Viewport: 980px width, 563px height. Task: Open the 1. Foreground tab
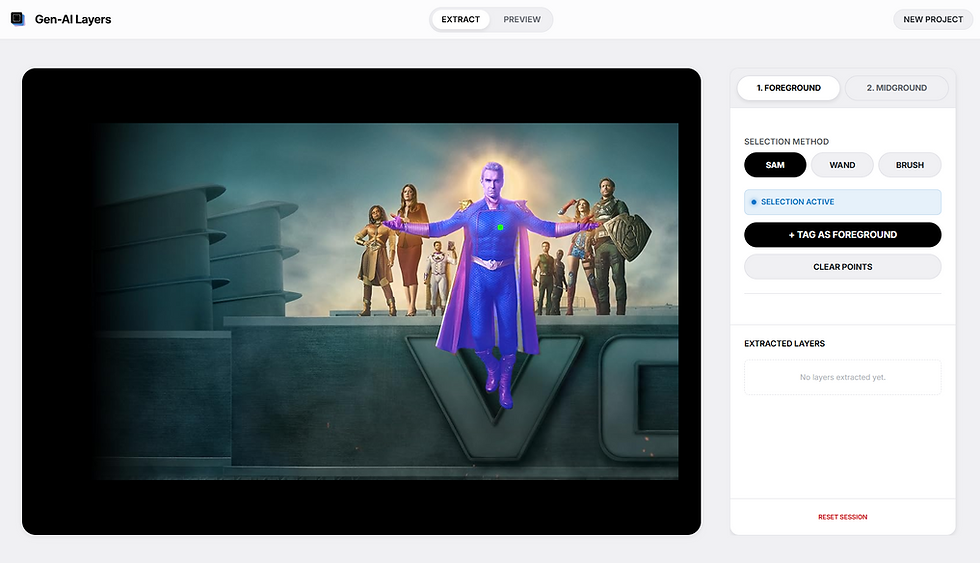[788, 88]
